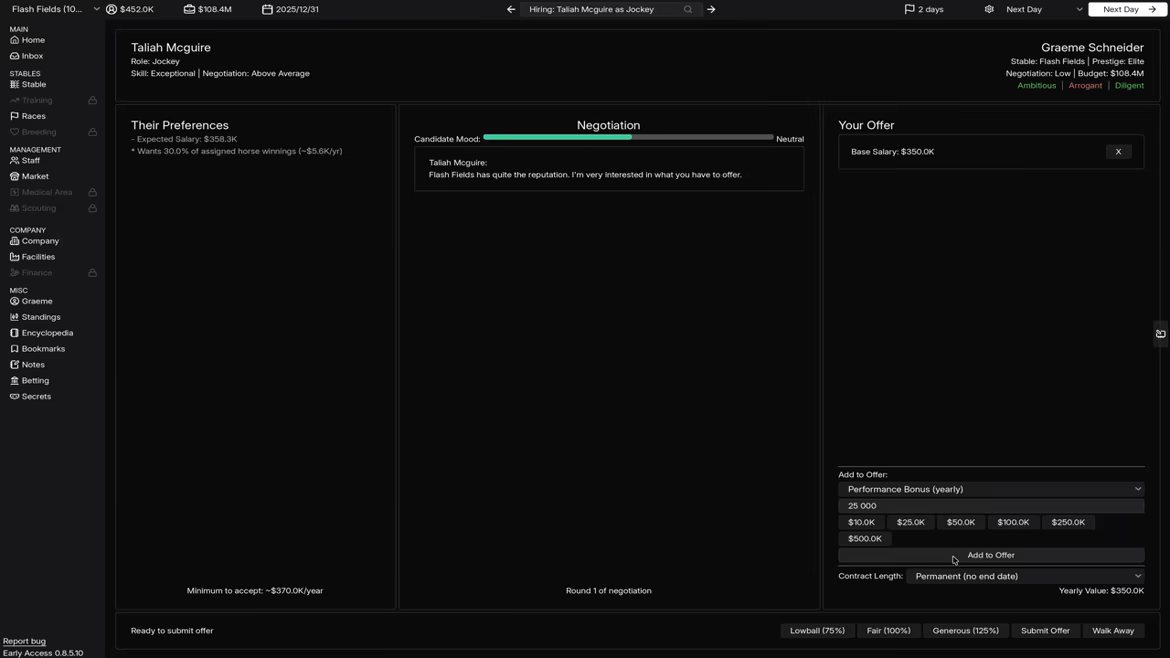
Task: Open the settings gear icon
Action: (989, 10)
